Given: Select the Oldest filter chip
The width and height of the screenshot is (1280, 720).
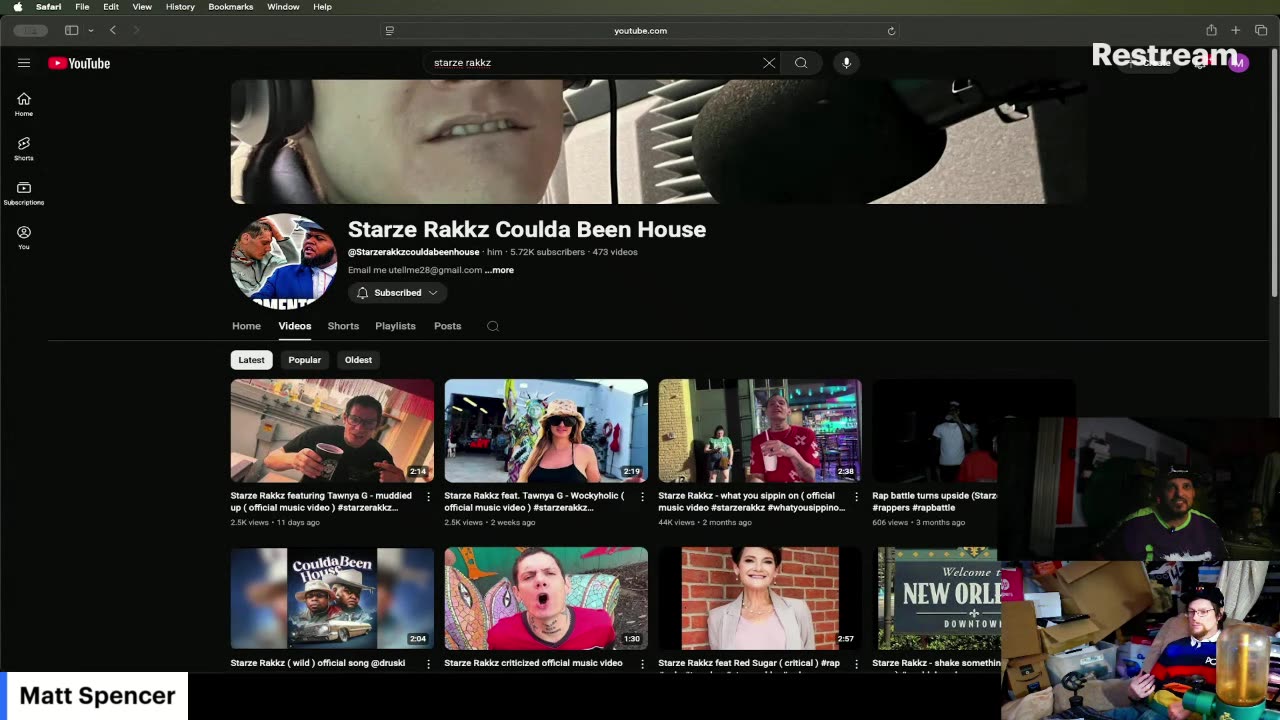Looking at the screenshot, I should 358,360.
